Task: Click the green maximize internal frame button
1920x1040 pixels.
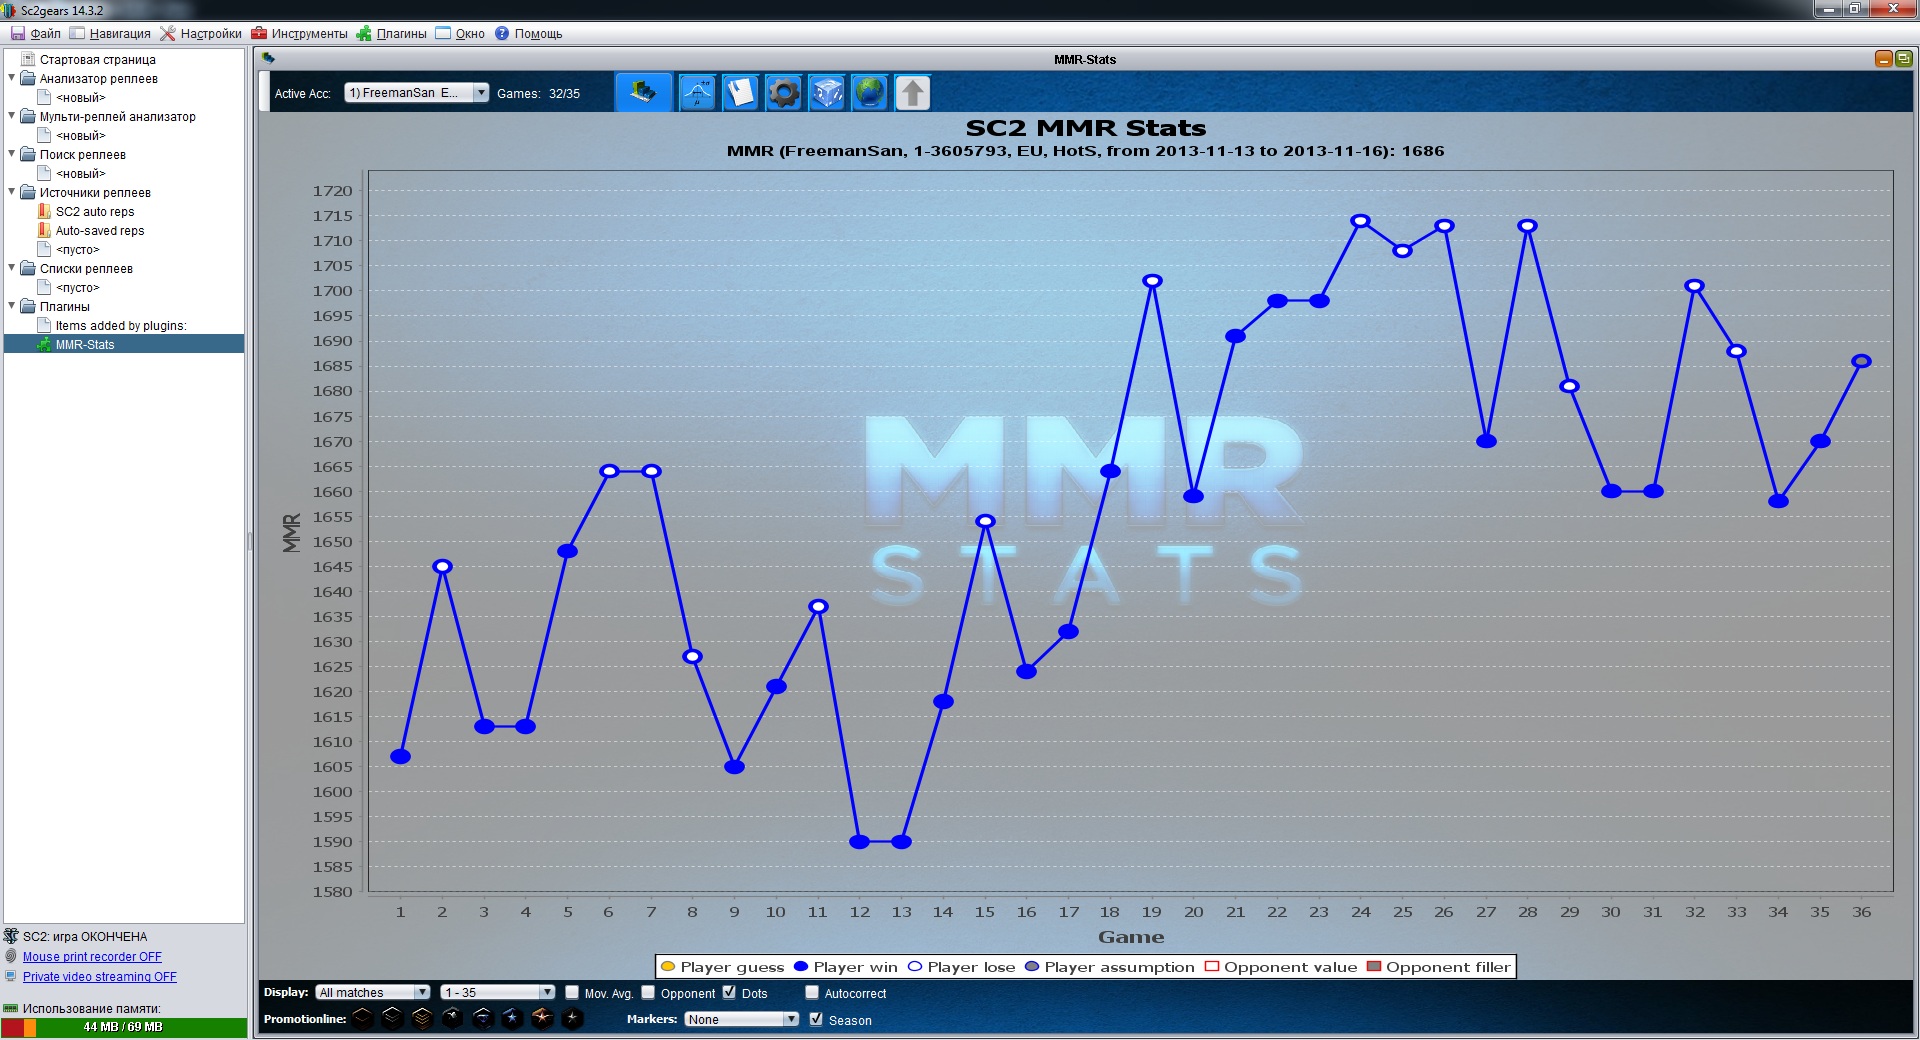Action: (1903, 59)
